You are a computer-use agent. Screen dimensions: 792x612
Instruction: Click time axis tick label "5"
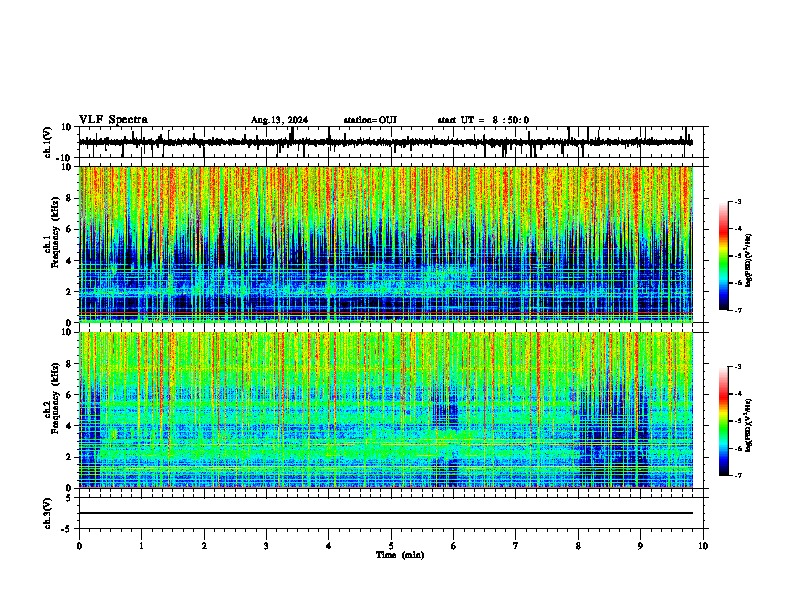click(391, 546)
